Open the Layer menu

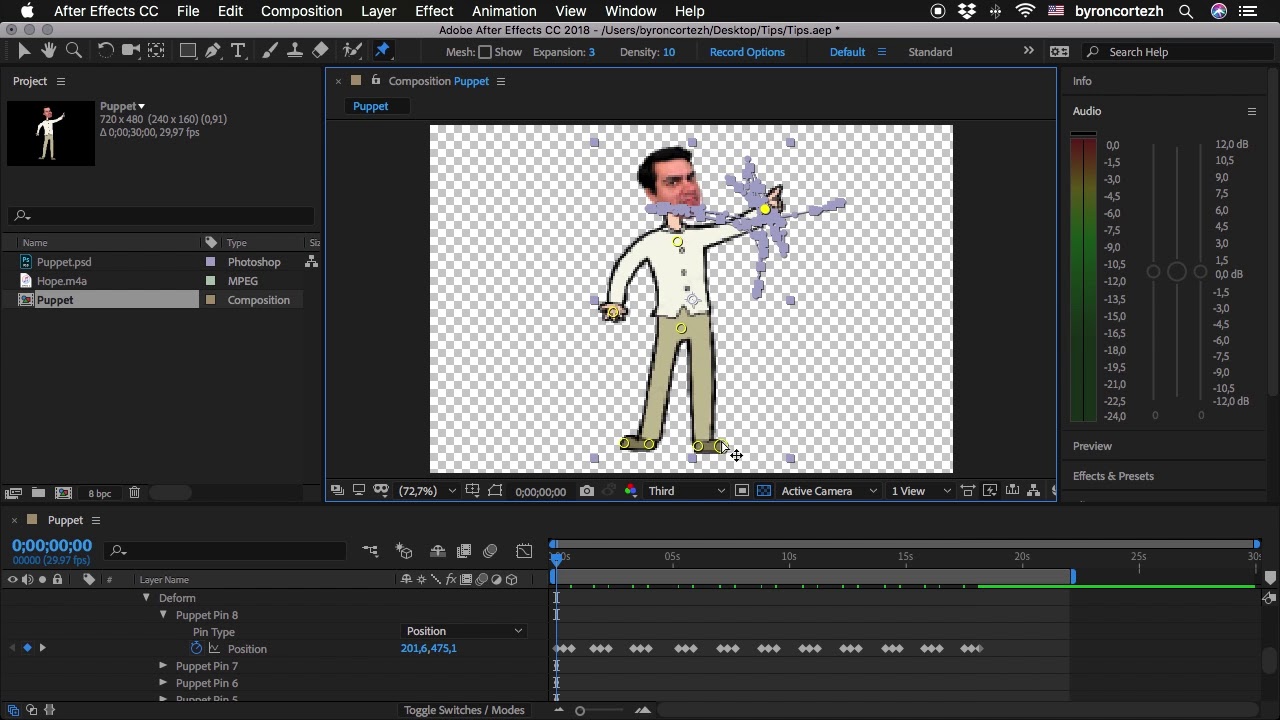pos(378,11)
